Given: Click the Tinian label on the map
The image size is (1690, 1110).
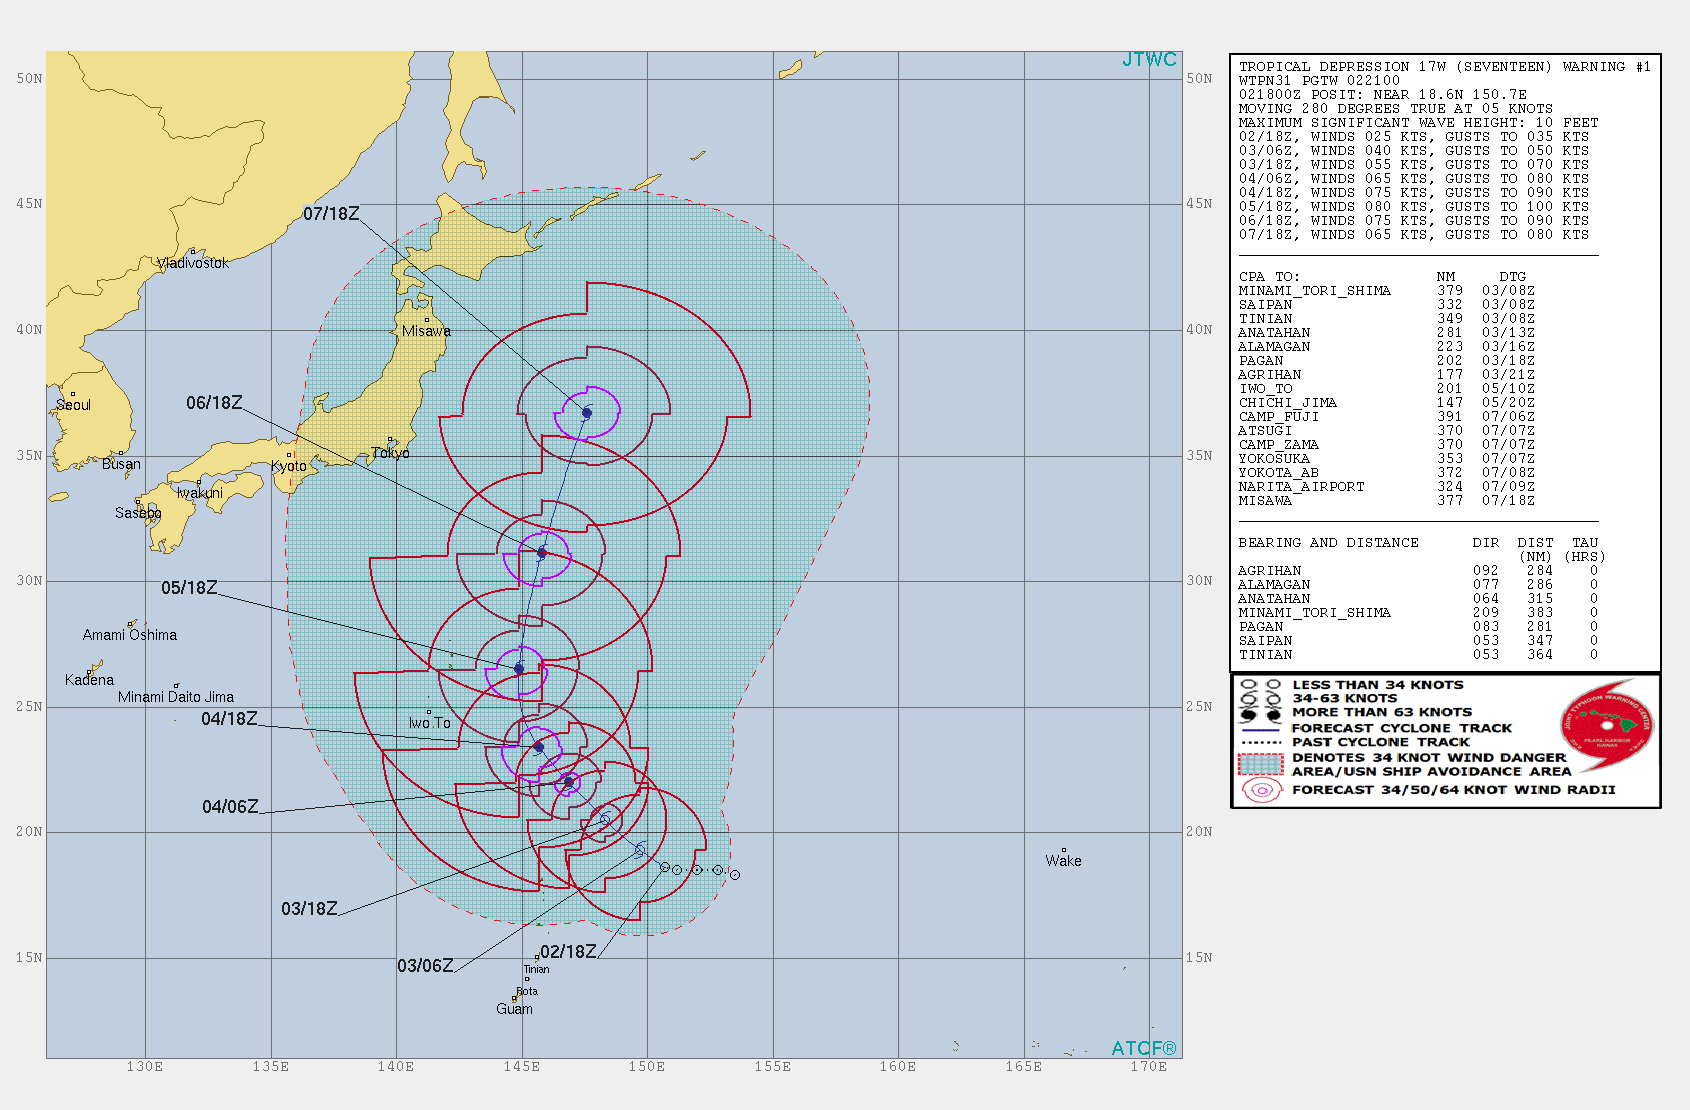Looking at the screenshot, I should point(537,969).
